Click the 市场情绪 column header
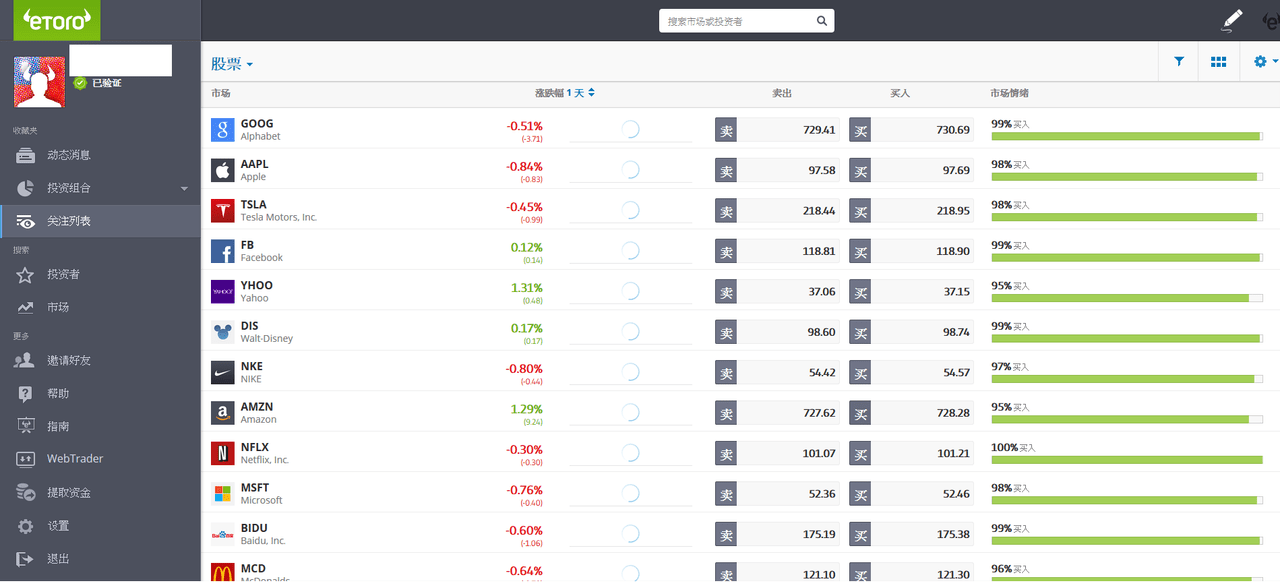1280x586 pixels. click(x=1010, y=93)
